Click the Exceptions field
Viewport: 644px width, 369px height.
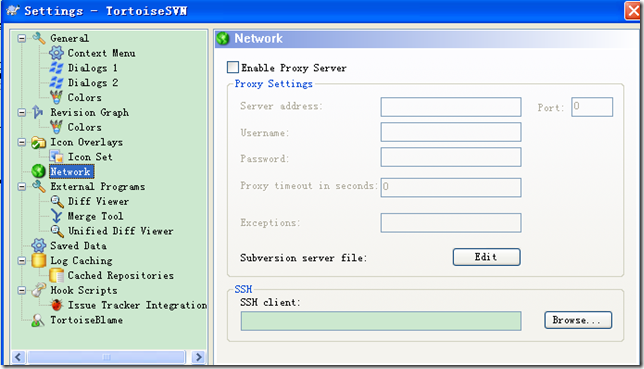[451, 223]
